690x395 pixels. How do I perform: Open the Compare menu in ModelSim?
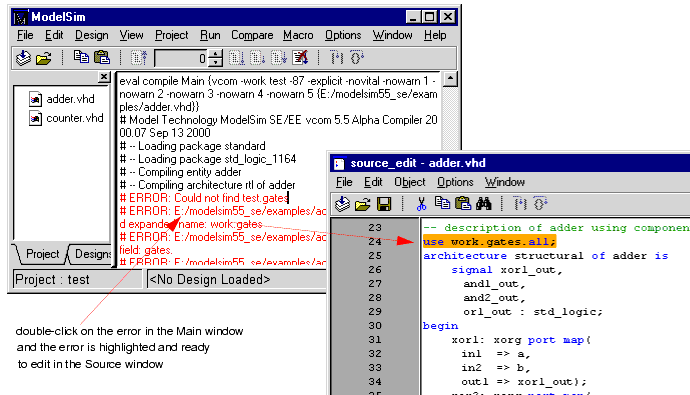pos(252,35)
